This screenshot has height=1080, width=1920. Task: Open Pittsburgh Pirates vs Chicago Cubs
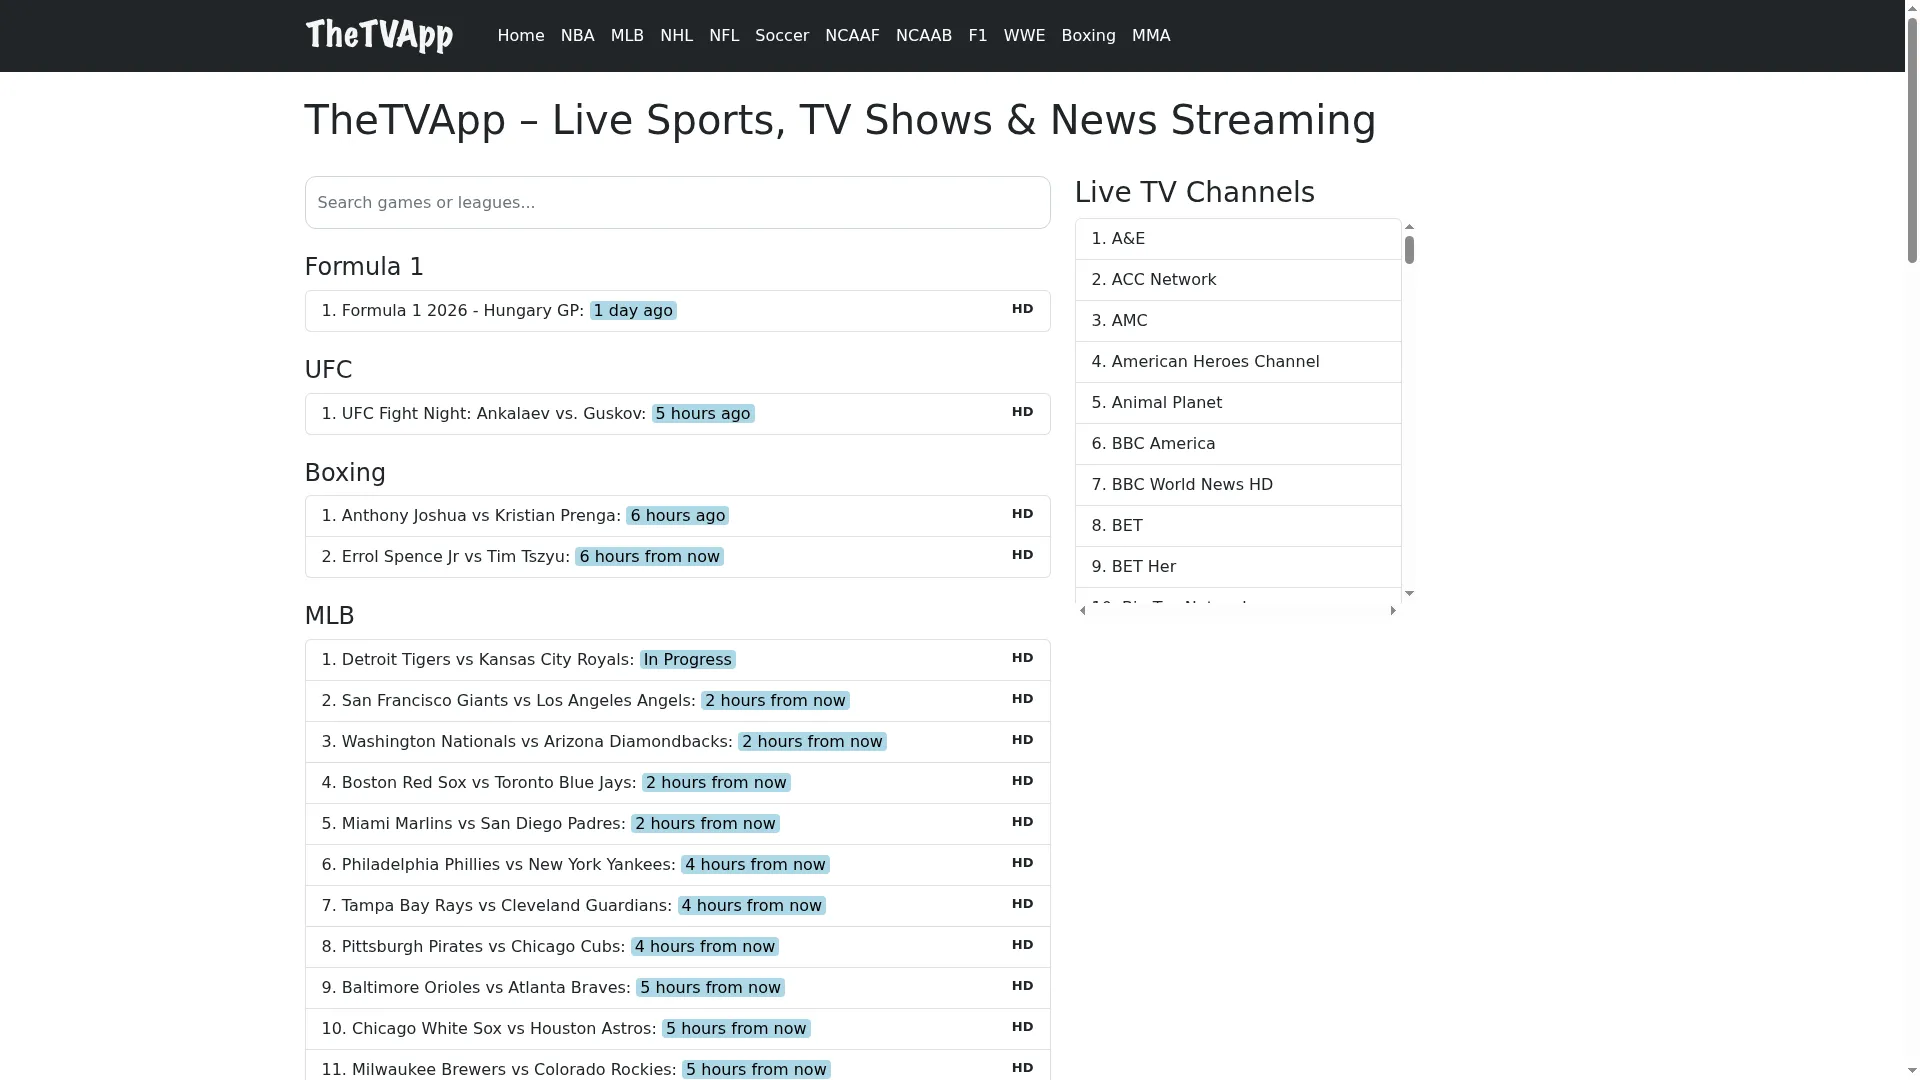pos(677,947)
